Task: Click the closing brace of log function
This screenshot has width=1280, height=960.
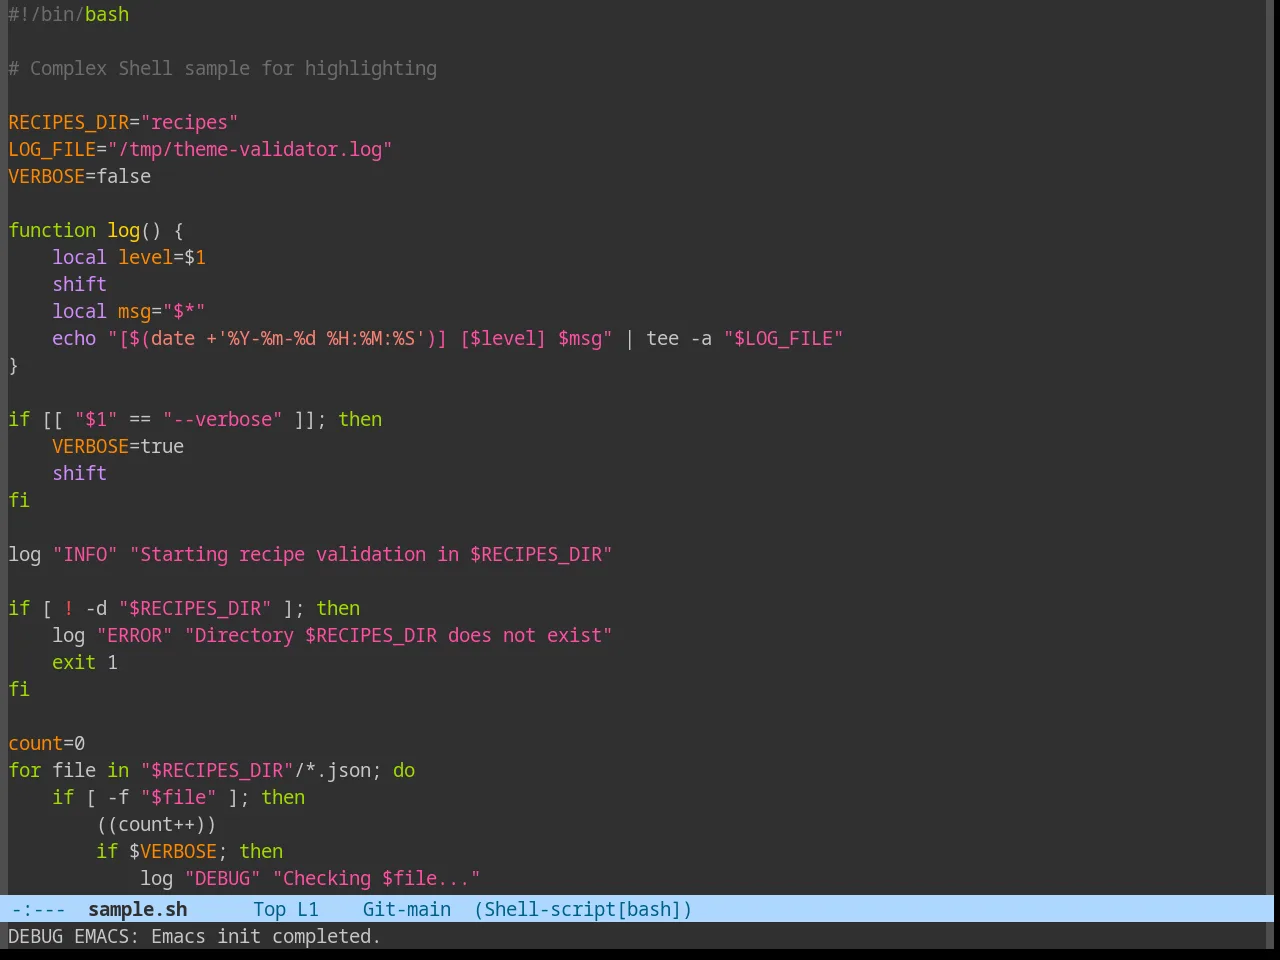Action: [x=13, y=365]
